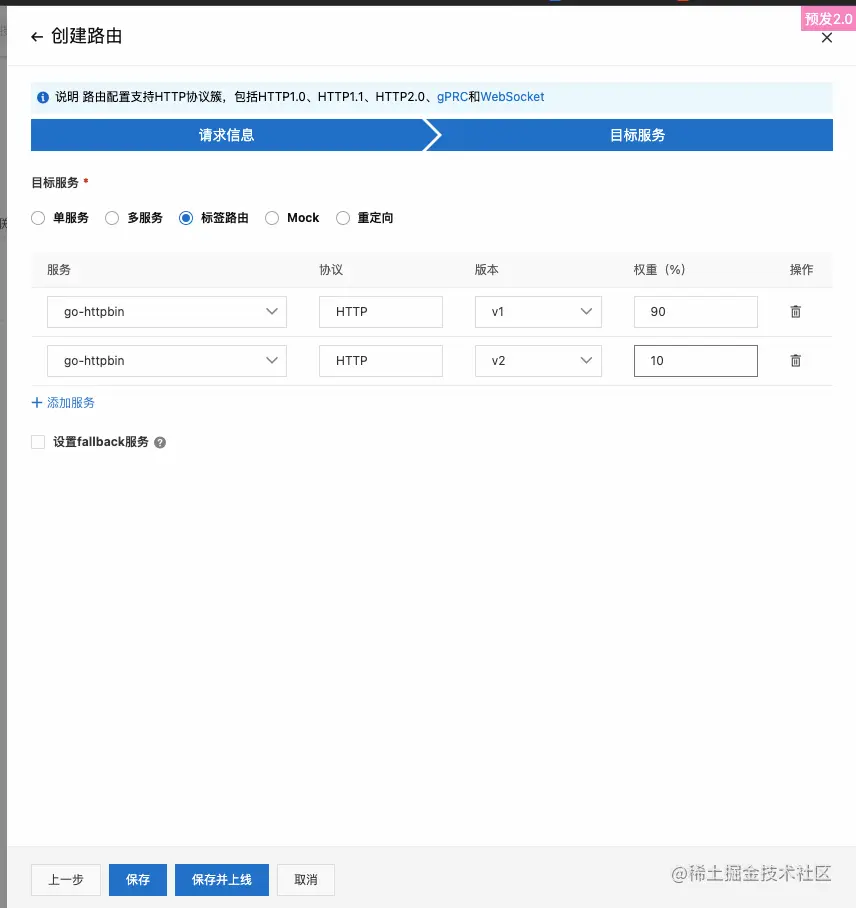Open the go-httpbin service dropdown in v2 row
The image size is (856, 908).
167,361
